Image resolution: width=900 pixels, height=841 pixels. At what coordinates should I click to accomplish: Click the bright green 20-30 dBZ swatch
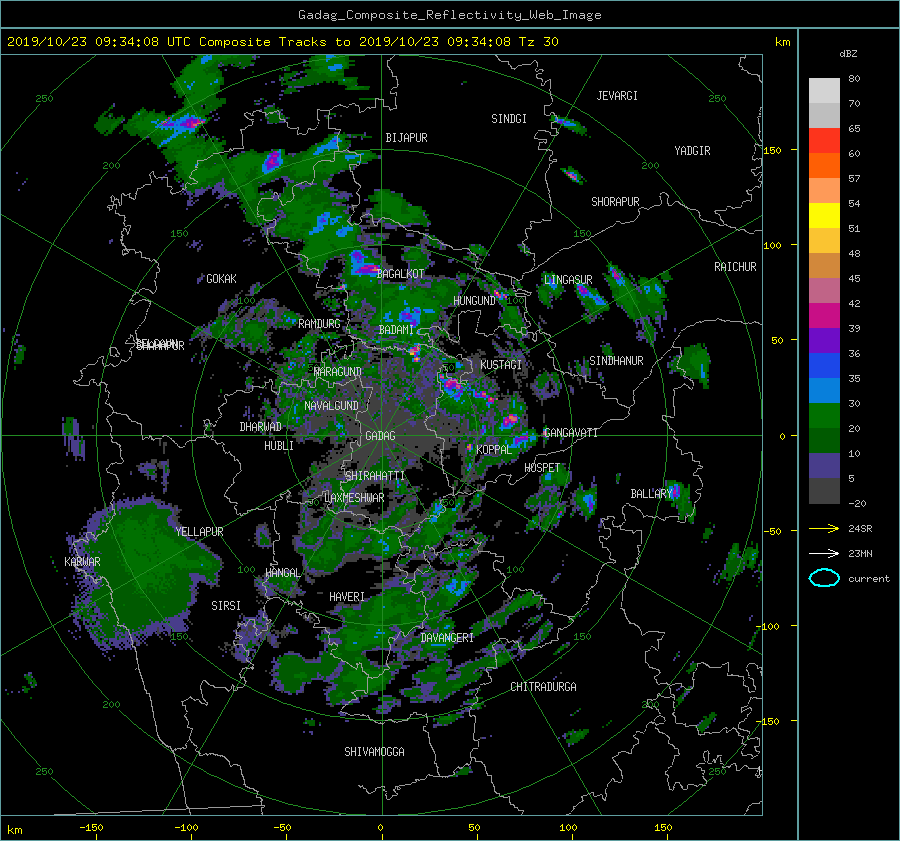coord(824,416)
